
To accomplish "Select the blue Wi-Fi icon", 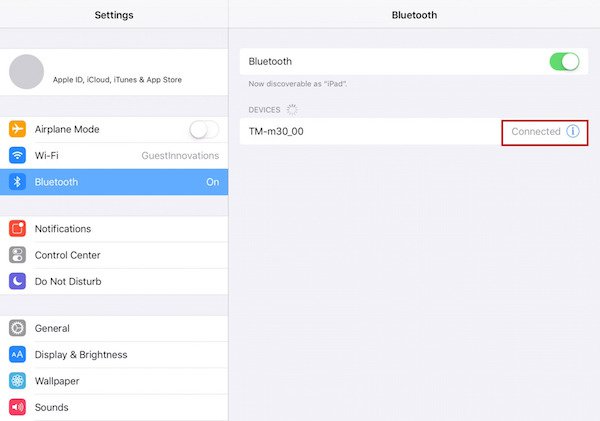I will tap(17, 155).
